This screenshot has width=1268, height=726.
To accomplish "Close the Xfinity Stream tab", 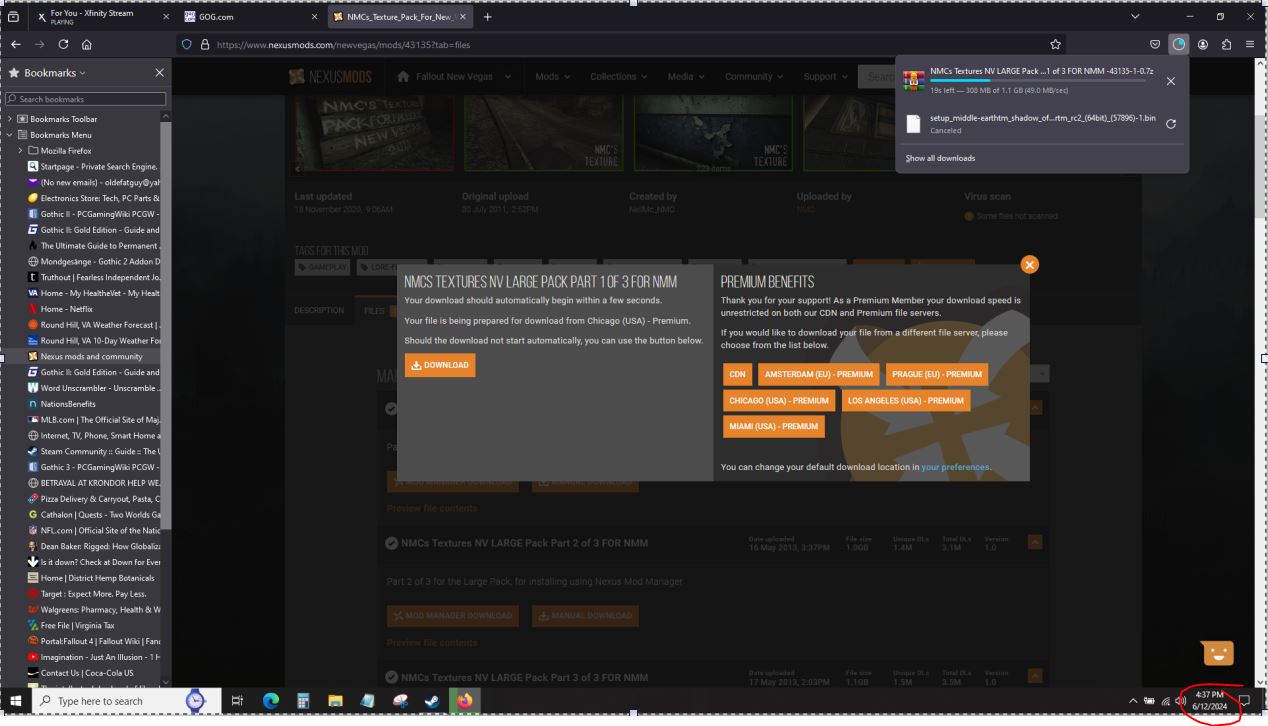I will [166, 17].
